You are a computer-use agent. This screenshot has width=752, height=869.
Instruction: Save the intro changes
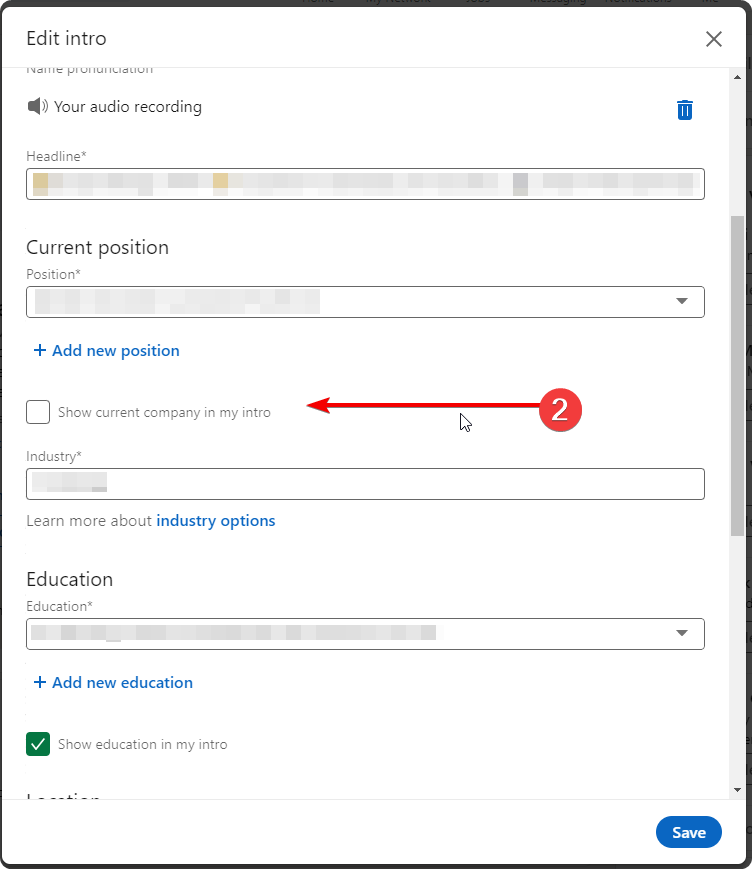pyautogui.click(x=688, y=832)
